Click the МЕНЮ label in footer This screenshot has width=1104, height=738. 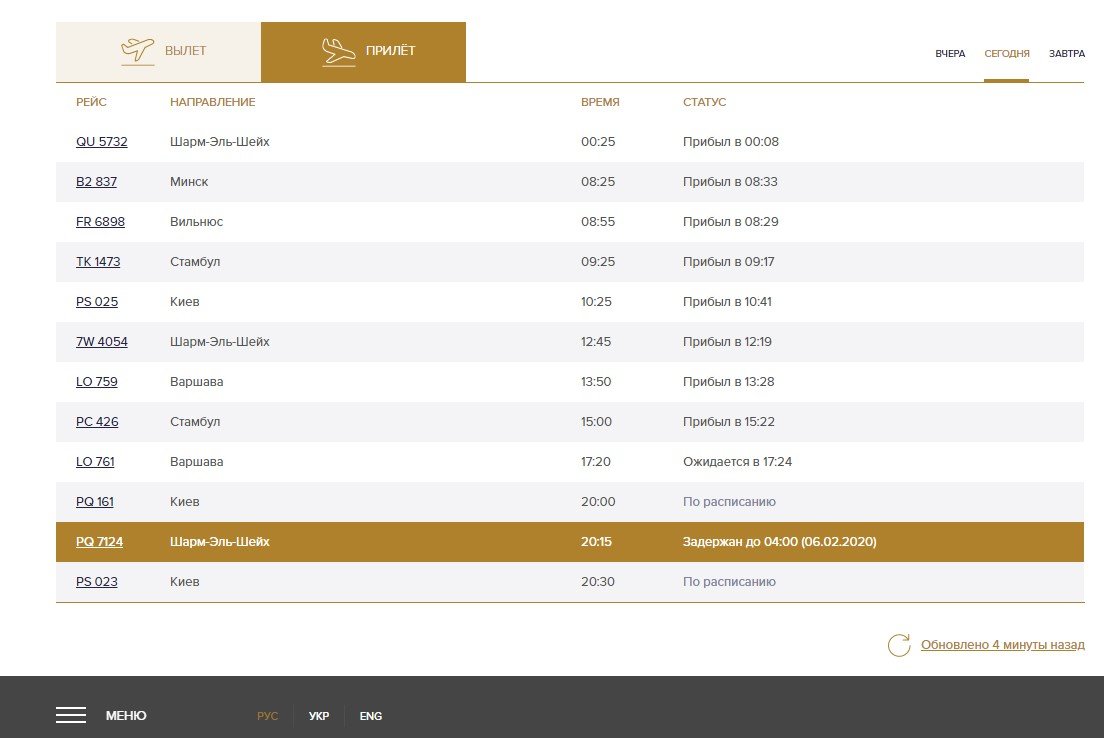(x=126, y=716)
